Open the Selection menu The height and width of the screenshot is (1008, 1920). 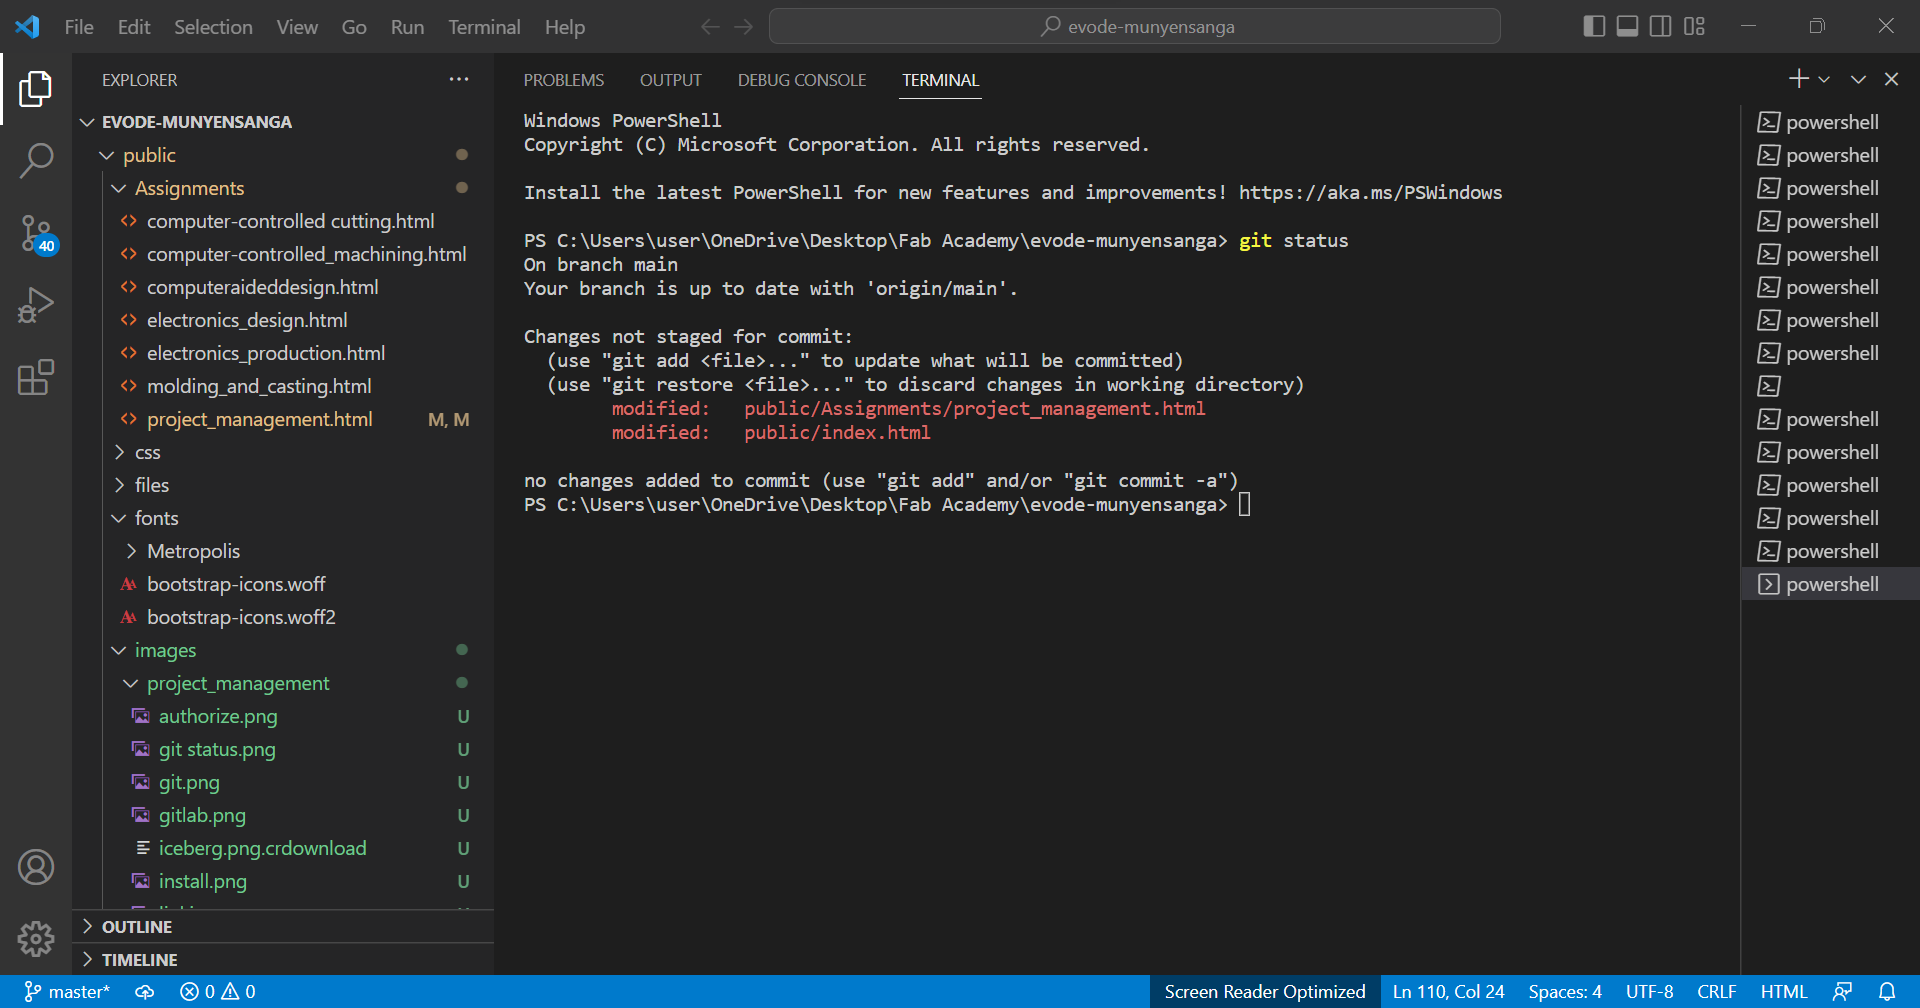click(213, 27)
